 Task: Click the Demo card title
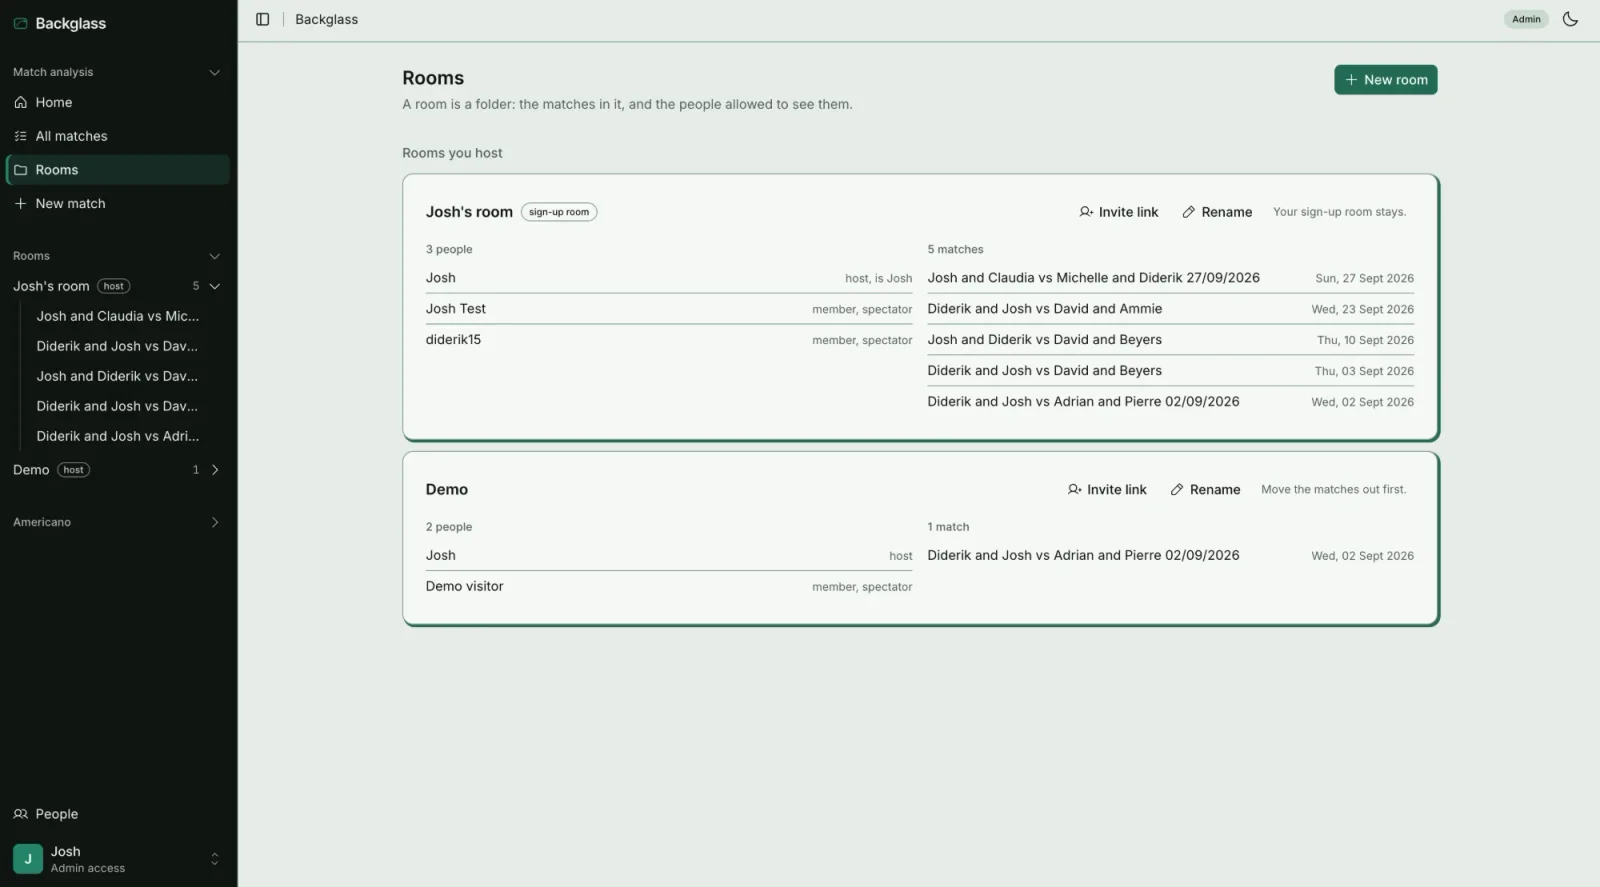click(447, 489)
